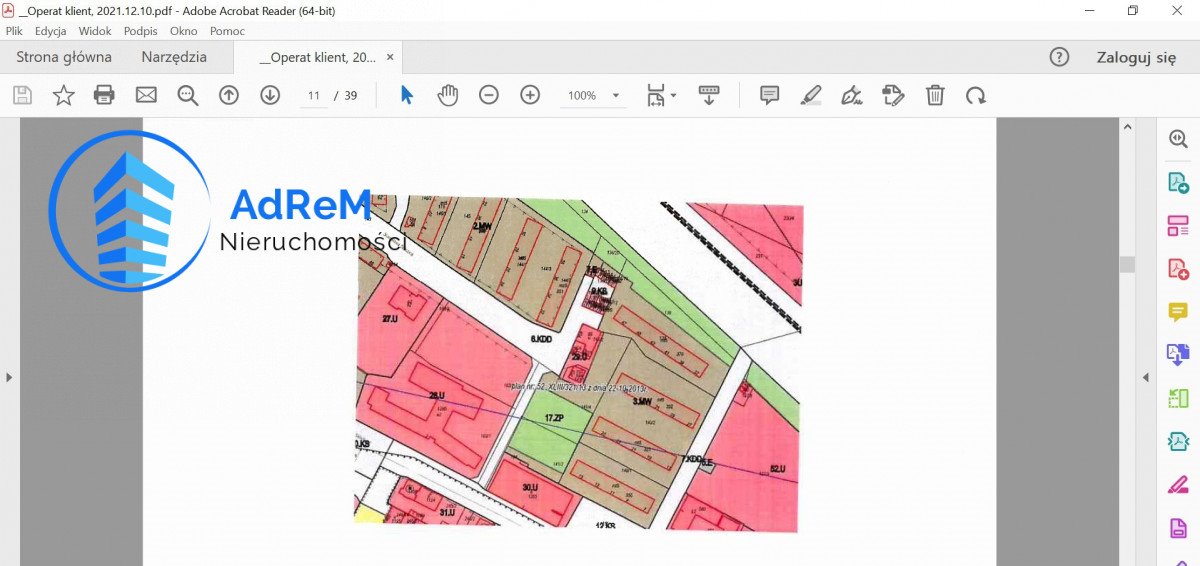Open the 100% zoom level dropdown
This screenshot has width=1200, height=566.
tap(595, 96)
